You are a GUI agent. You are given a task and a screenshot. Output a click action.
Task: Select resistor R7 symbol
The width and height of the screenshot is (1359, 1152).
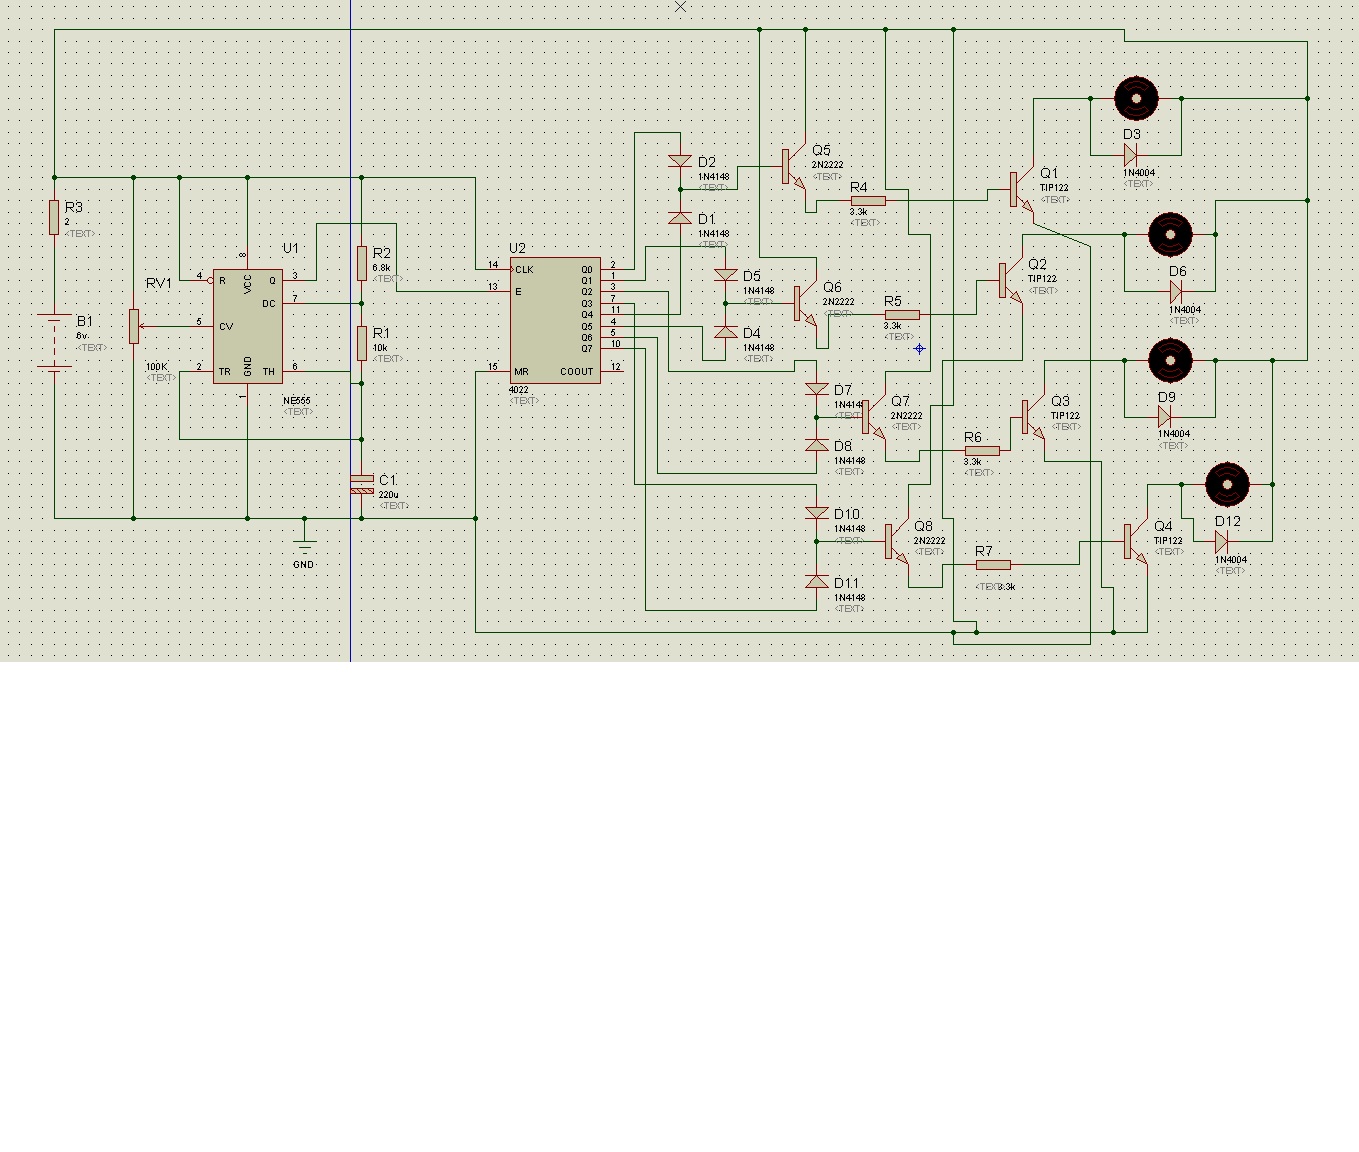pos(993,564)
